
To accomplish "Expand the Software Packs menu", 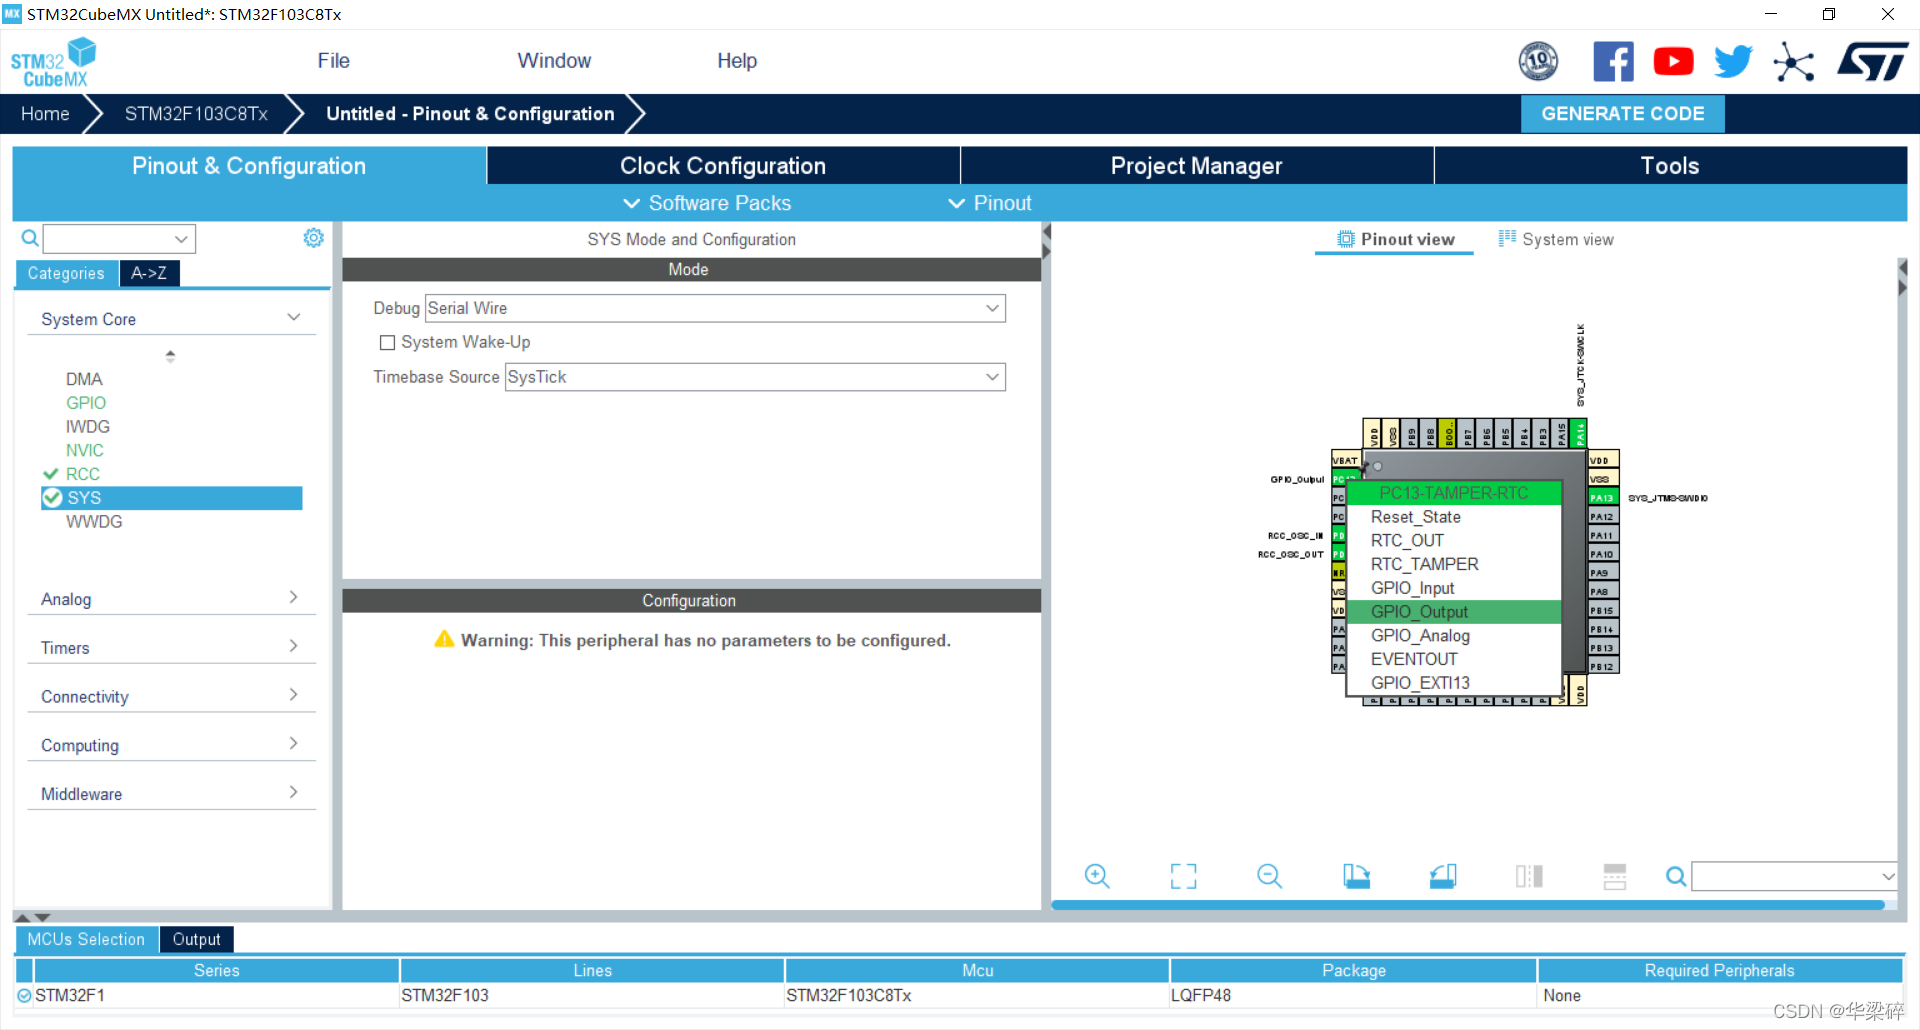I will (707, 203).
